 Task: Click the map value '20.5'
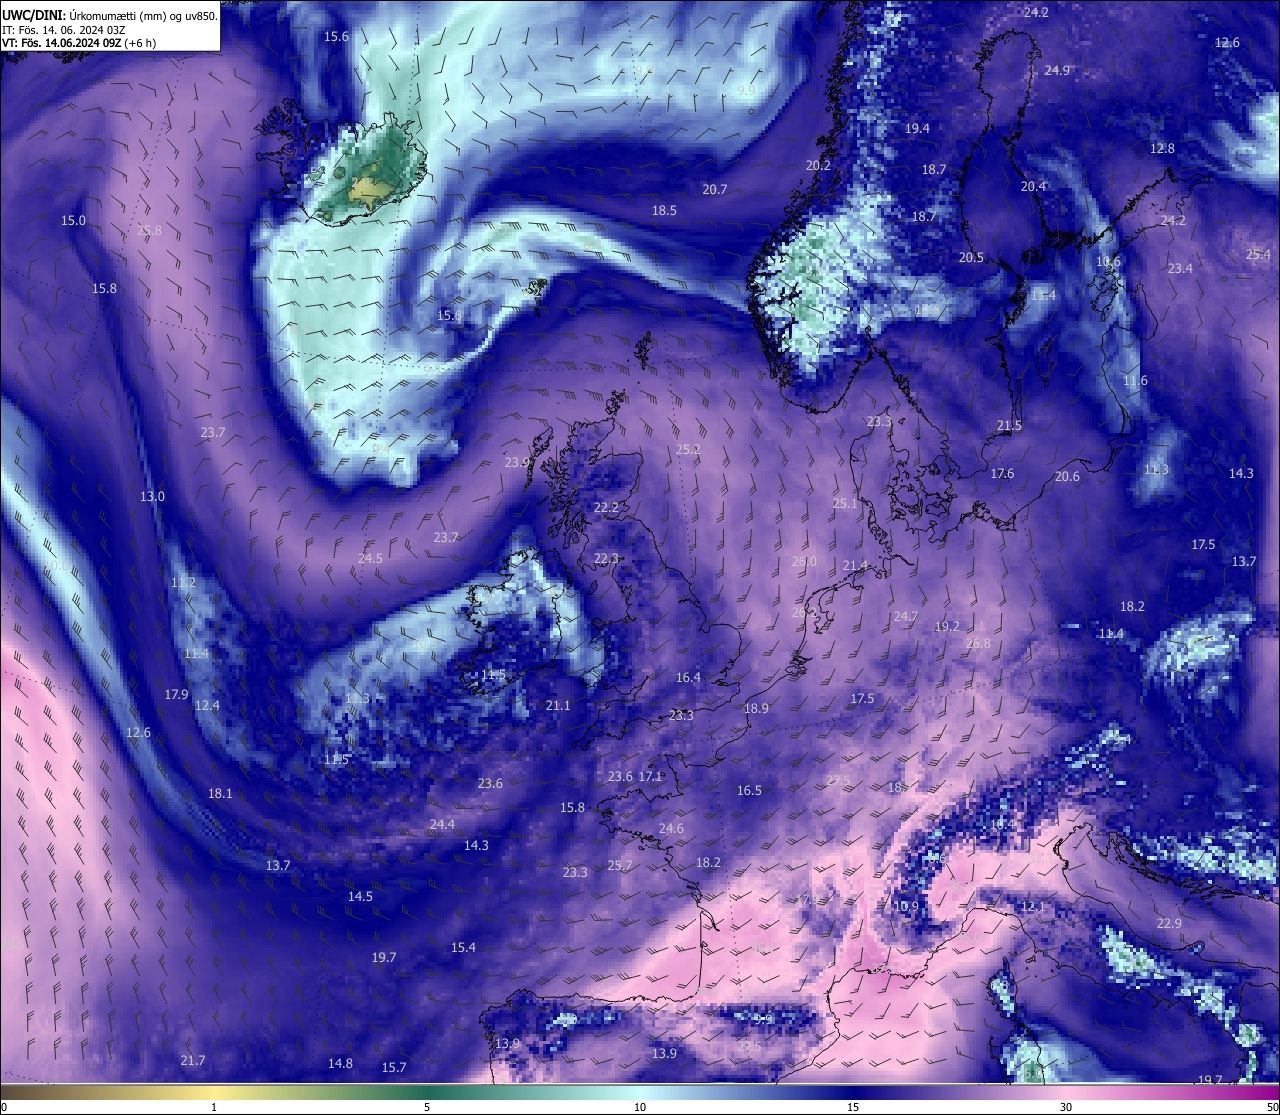971,257
